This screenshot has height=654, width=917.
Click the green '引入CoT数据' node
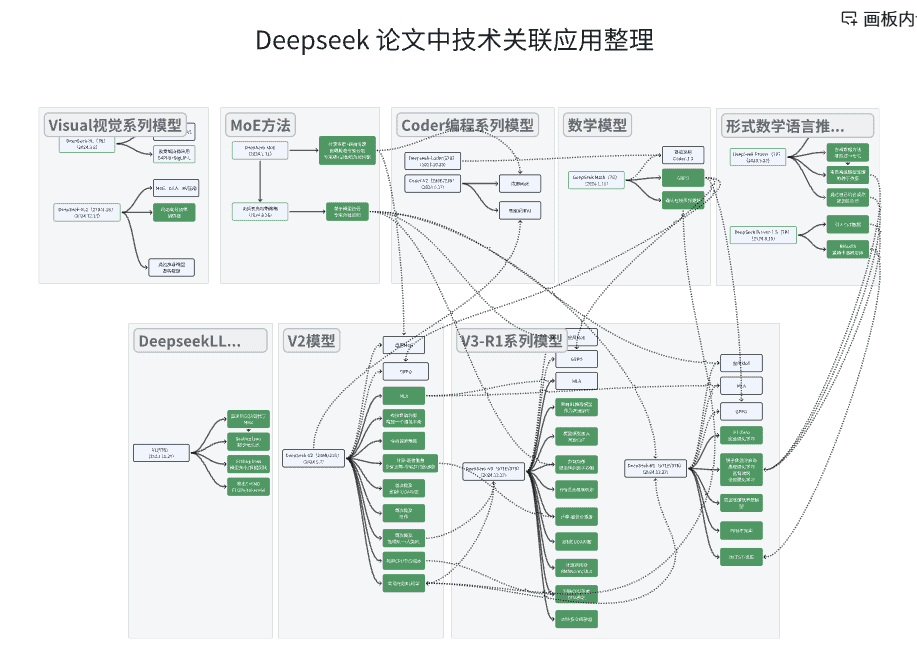click(x=847, y=224)
